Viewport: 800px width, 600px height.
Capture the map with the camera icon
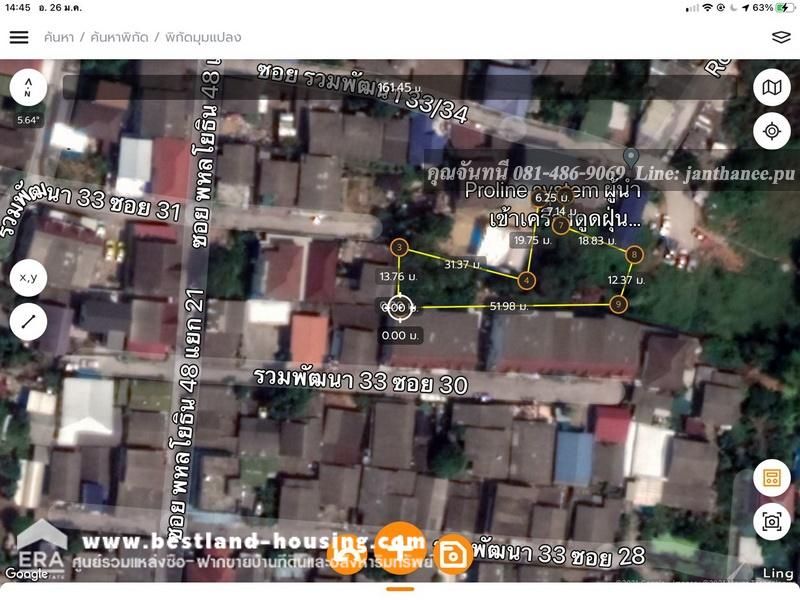771,521
